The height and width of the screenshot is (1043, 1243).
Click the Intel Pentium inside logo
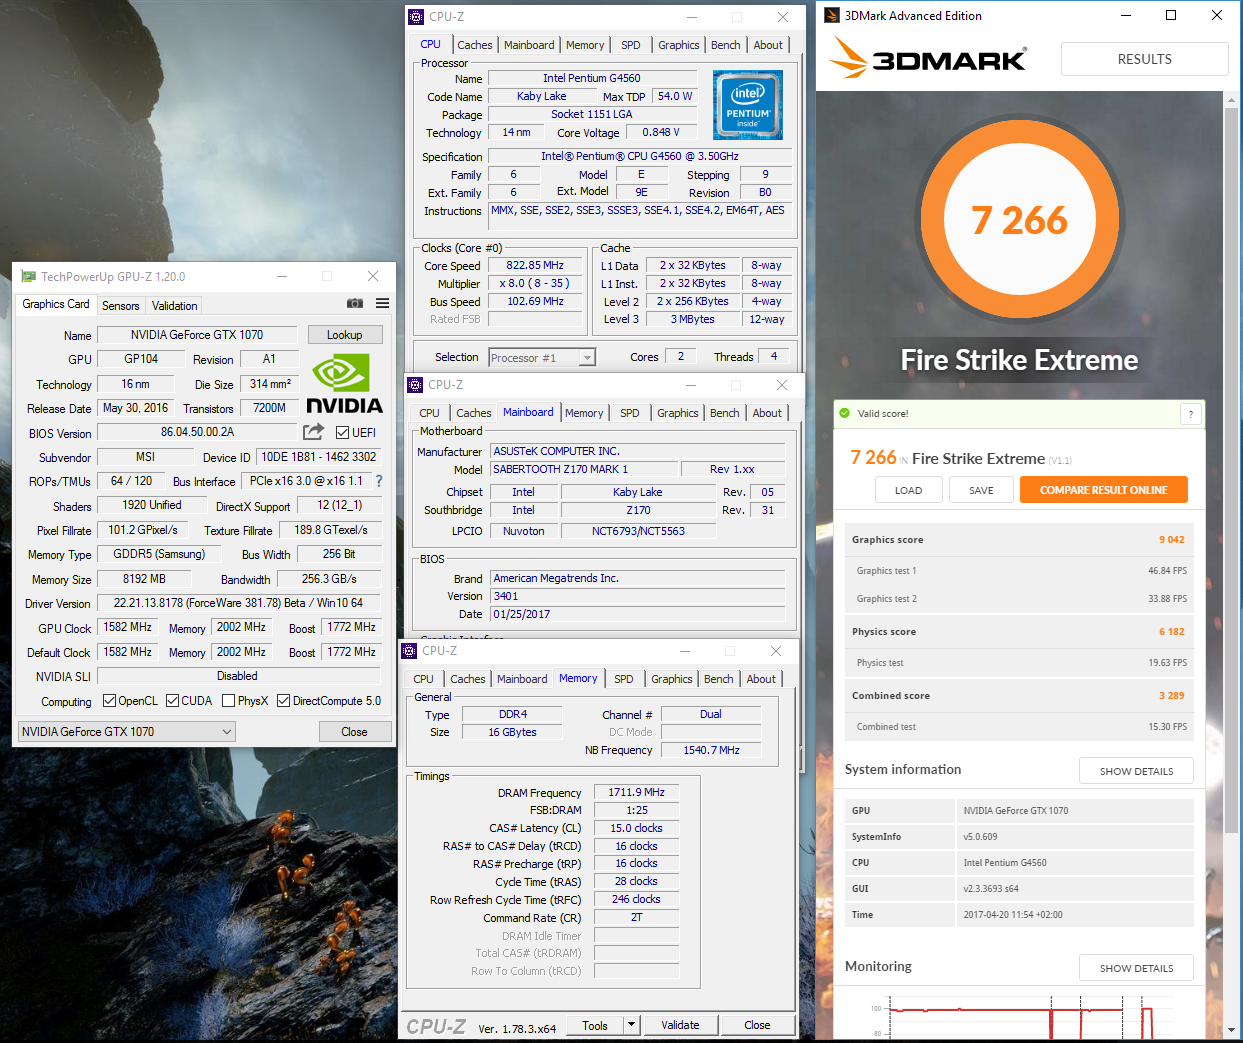click(747, 105)
